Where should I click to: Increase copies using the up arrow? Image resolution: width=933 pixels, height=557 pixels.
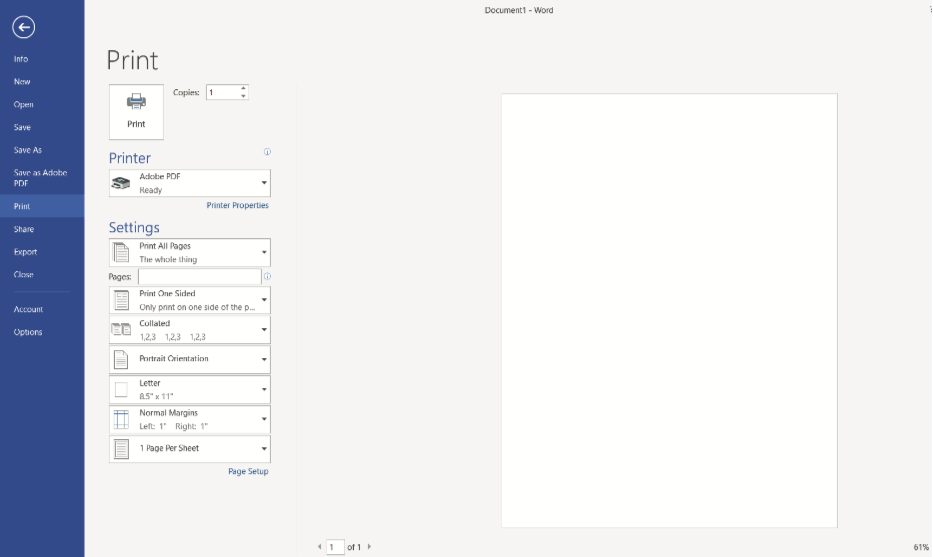click(x=243, y=88)
